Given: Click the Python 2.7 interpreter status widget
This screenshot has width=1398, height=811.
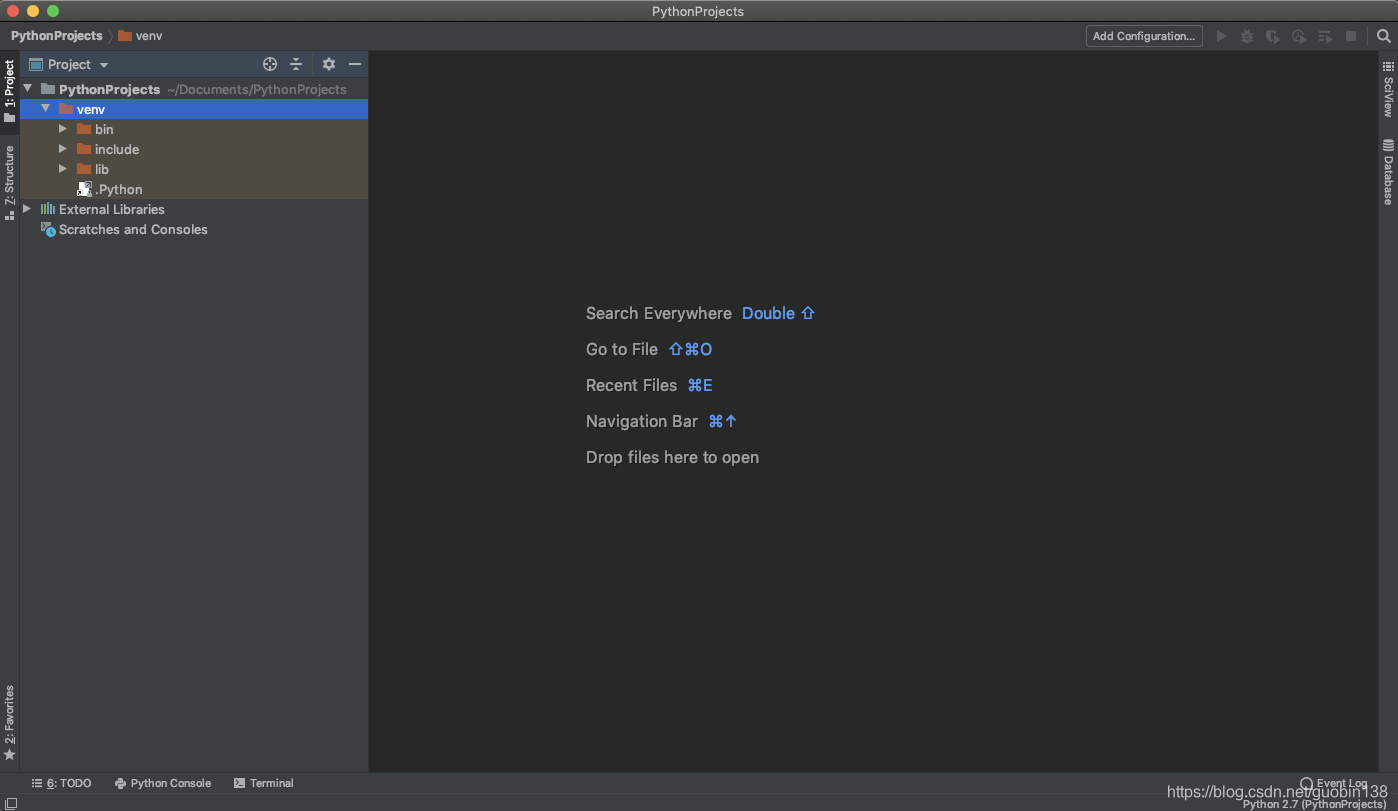Looking at the screenshot, I should (1314, 804).
